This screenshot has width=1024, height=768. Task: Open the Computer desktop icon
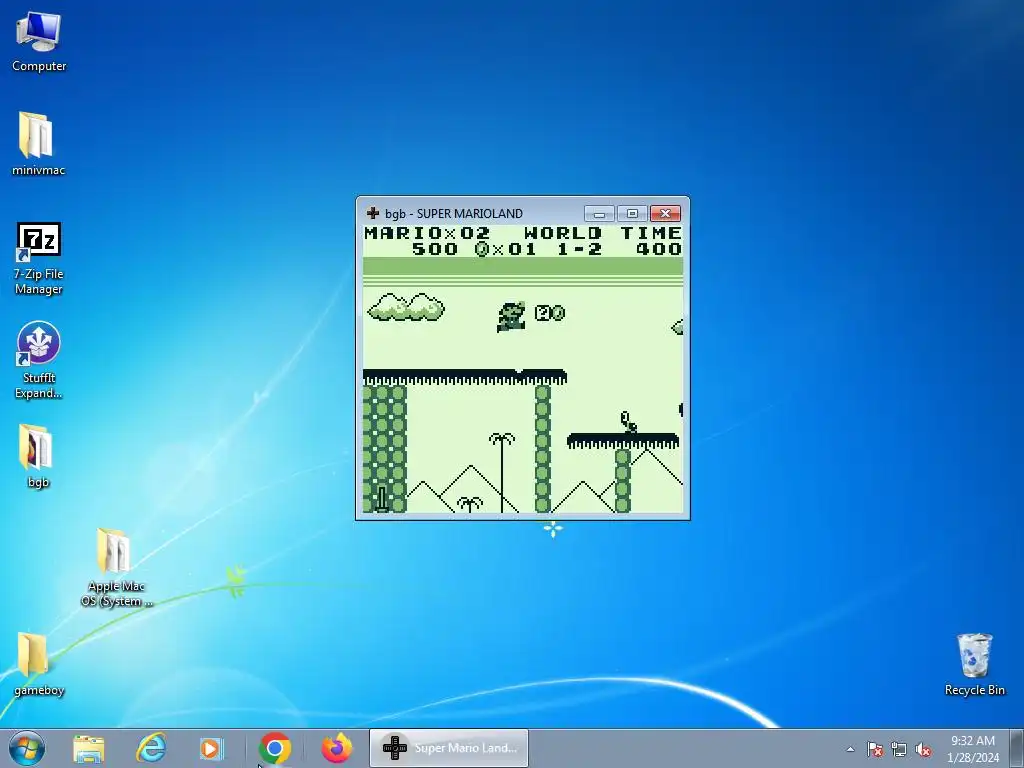click(39, 41)
